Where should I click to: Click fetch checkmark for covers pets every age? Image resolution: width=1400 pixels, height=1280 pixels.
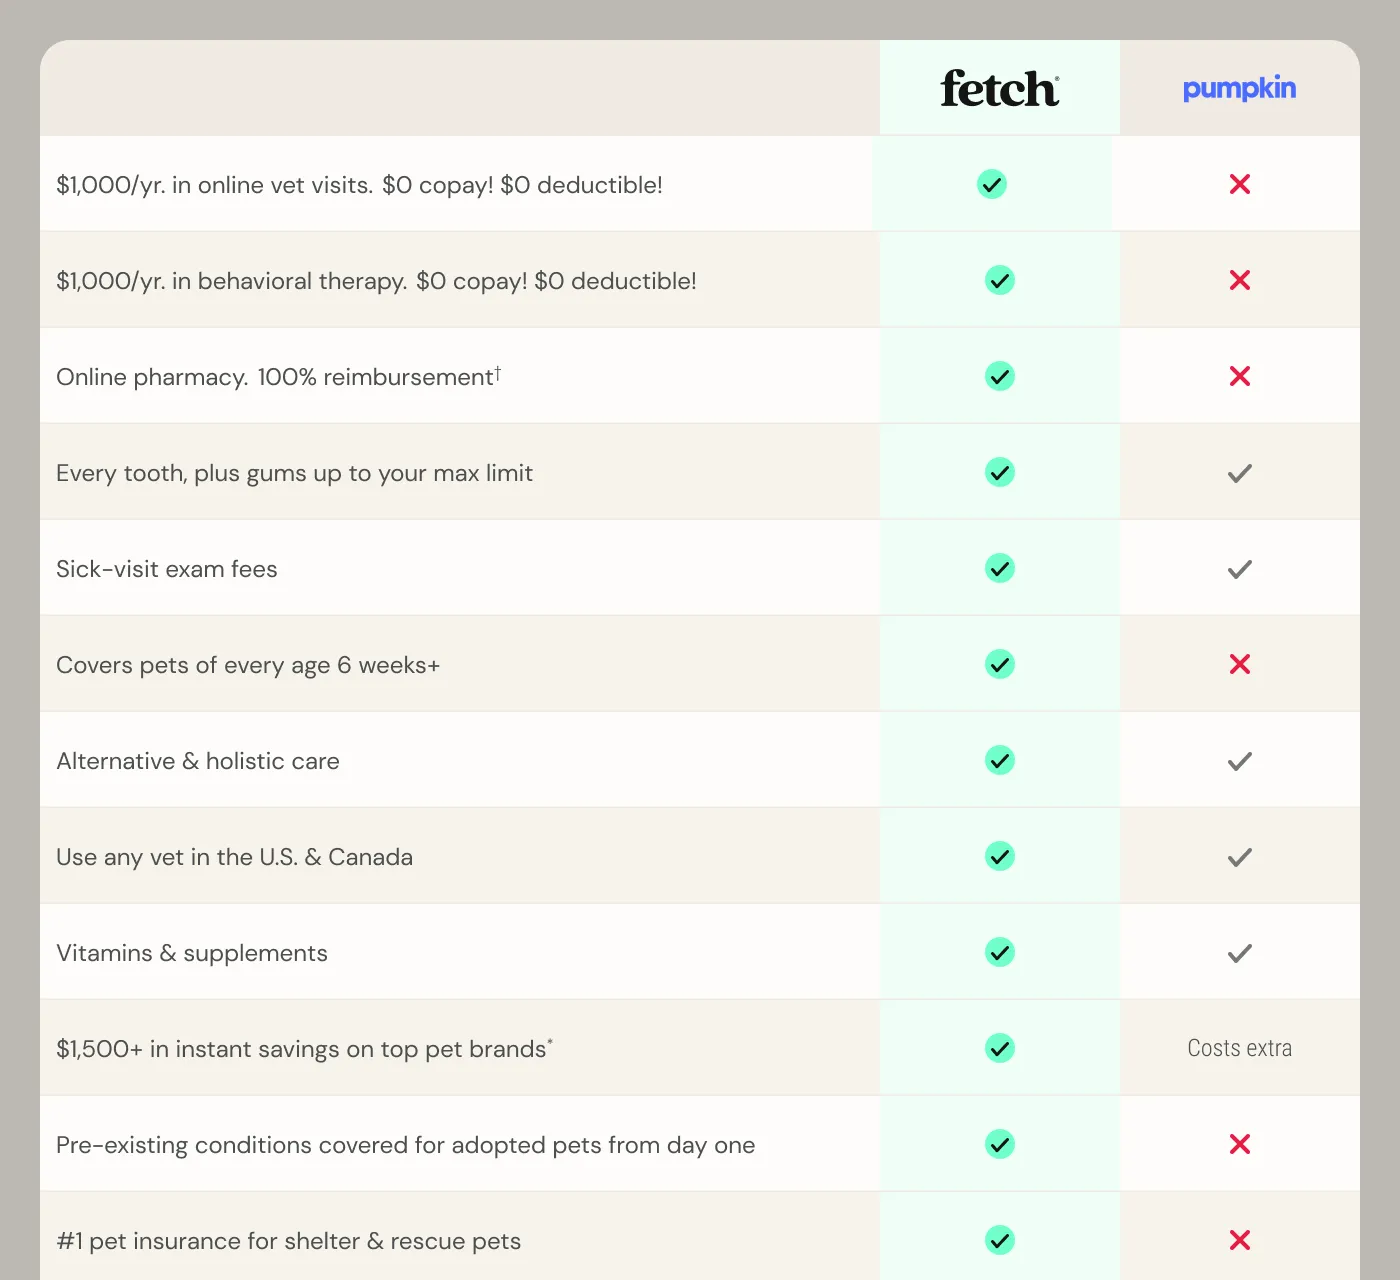tap(1000, 664)
